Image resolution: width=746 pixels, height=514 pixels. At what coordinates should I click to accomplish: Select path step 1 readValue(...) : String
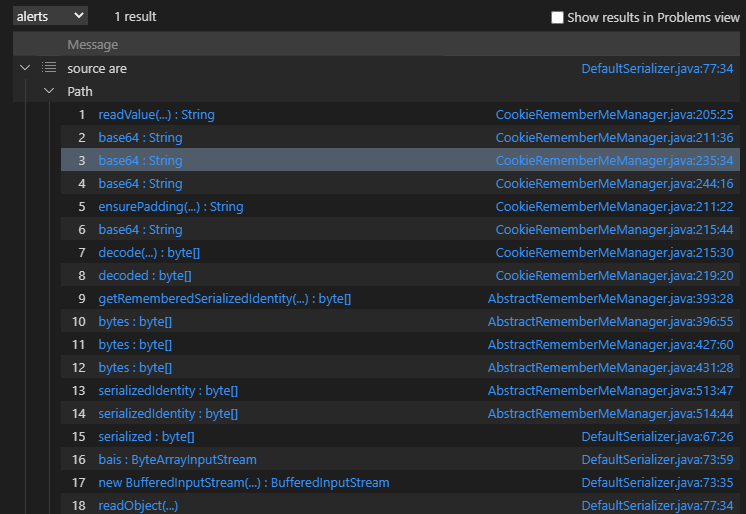tap(156, 115)
